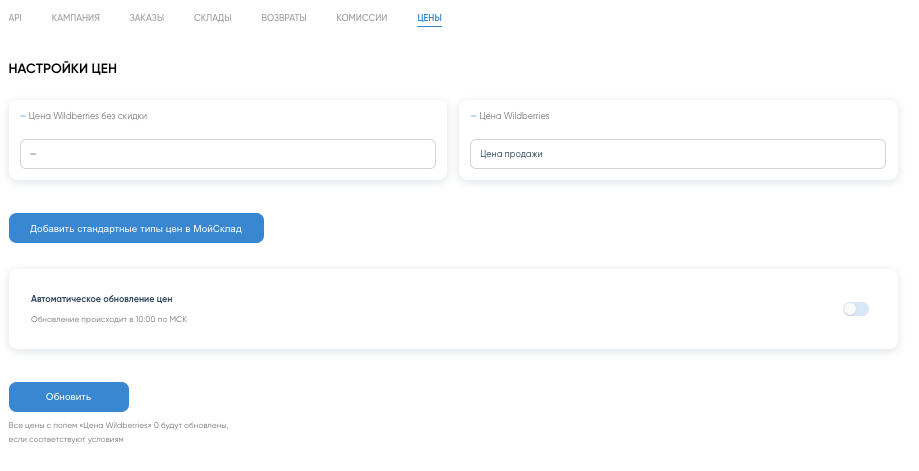Switch to the API tab
The width and height of the screenshot is (919, 471).
15,18
